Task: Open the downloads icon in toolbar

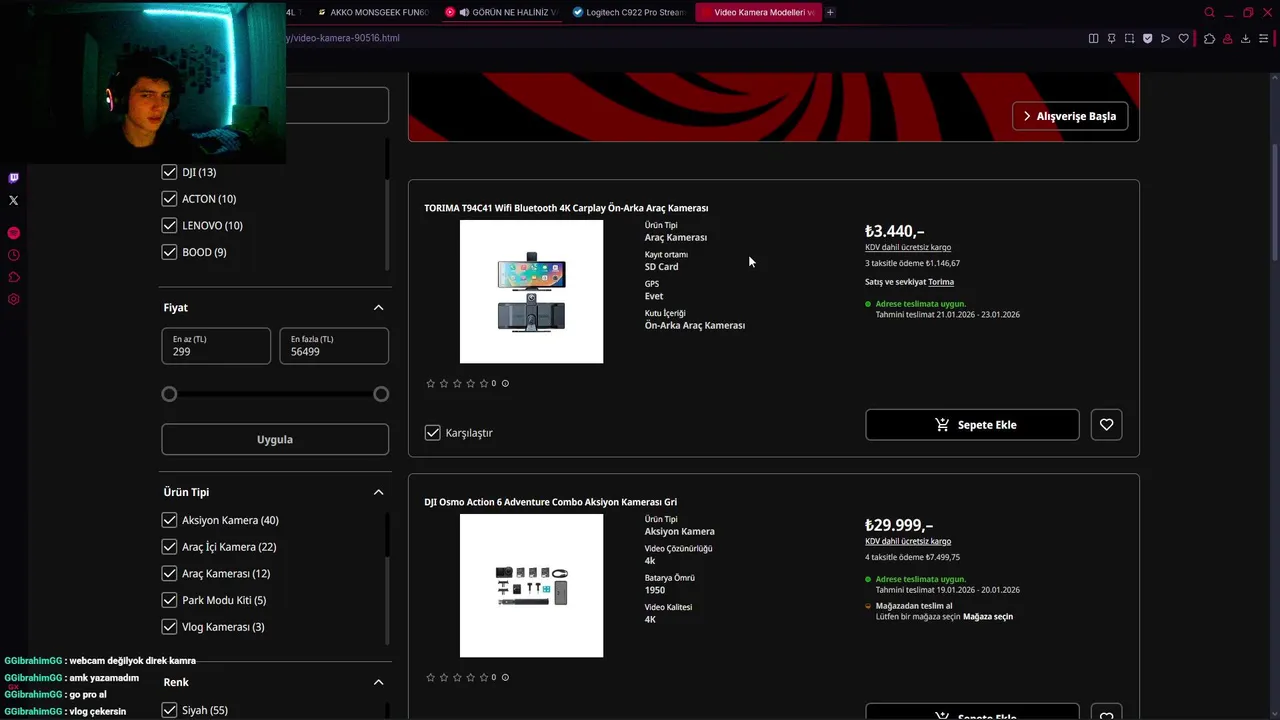Action: [1245, 38]
